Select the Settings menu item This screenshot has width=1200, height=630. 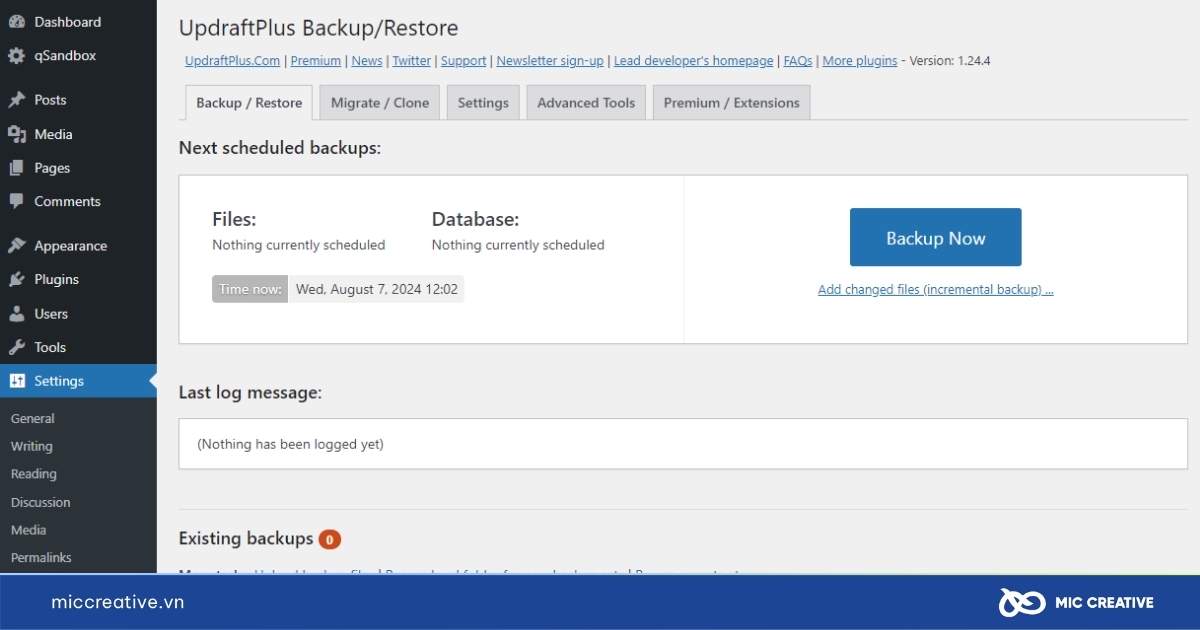78,381
